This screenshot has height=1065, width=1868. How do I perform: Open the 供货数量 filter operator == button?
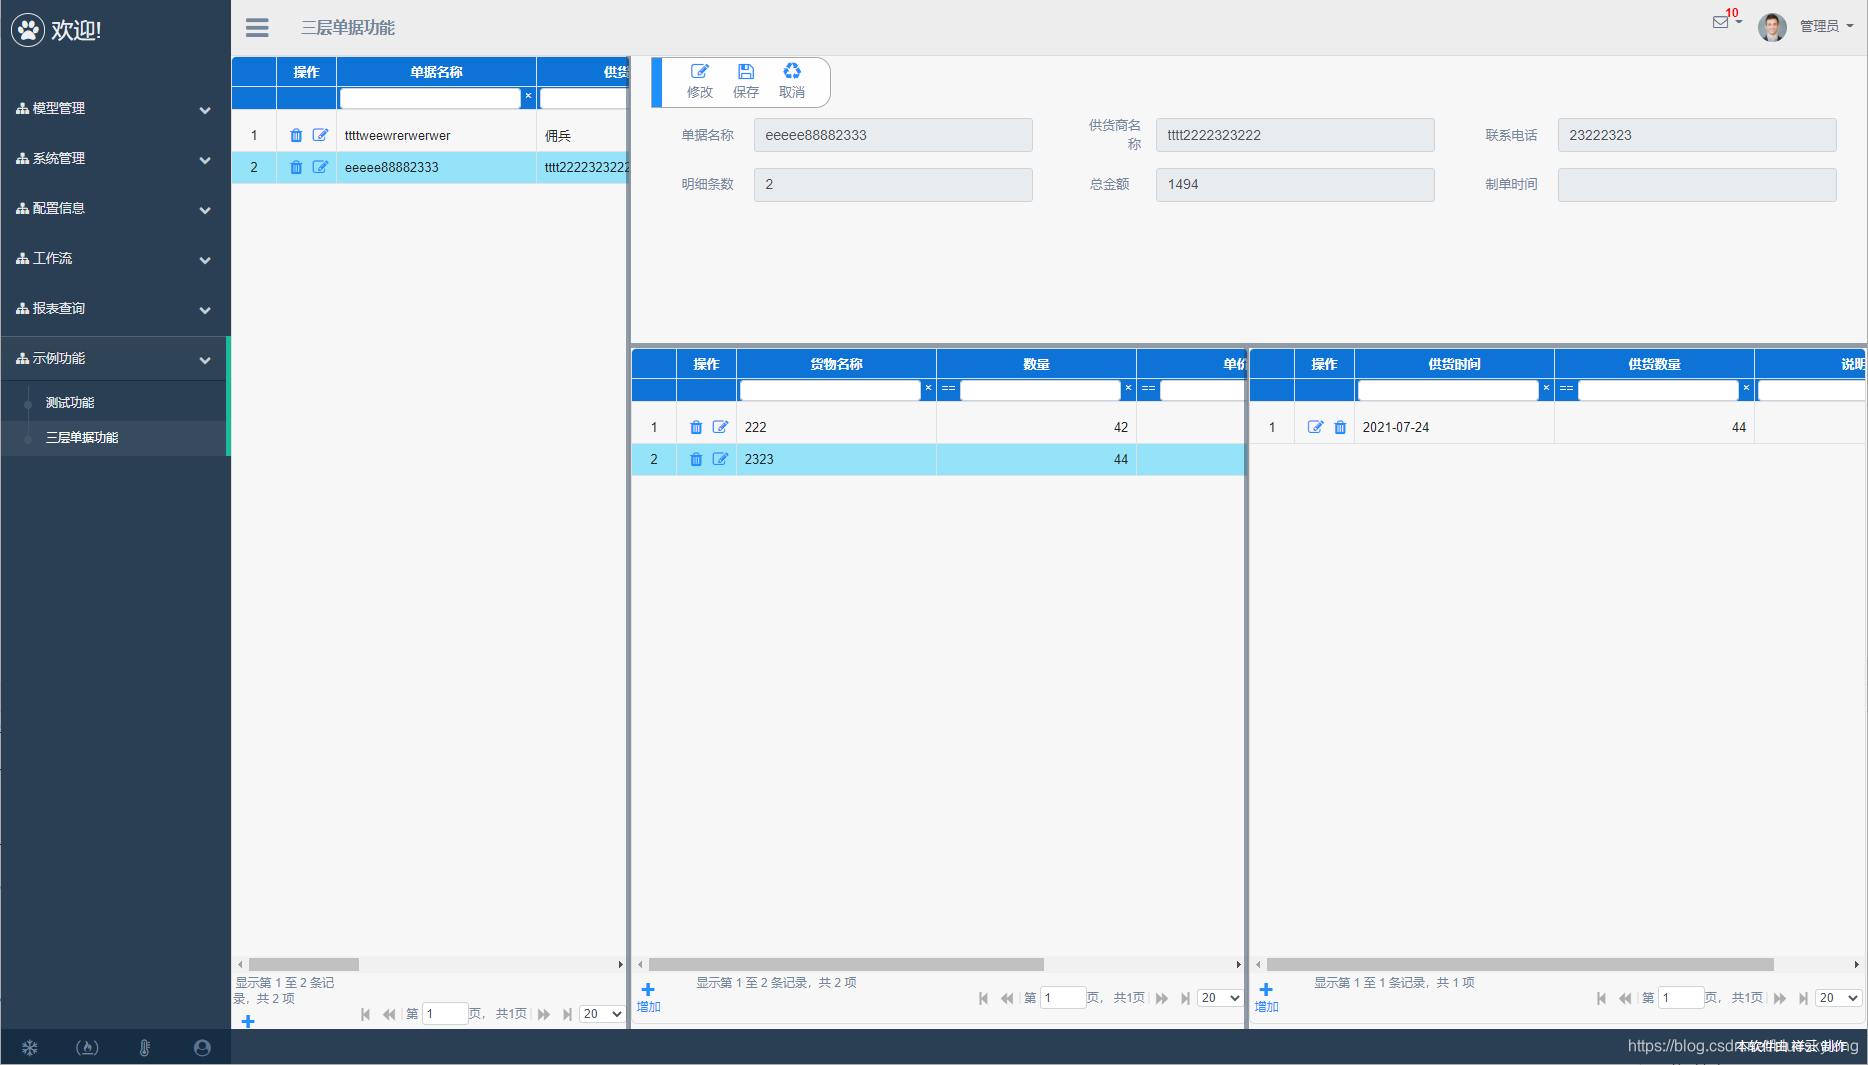pos(1566,389)
